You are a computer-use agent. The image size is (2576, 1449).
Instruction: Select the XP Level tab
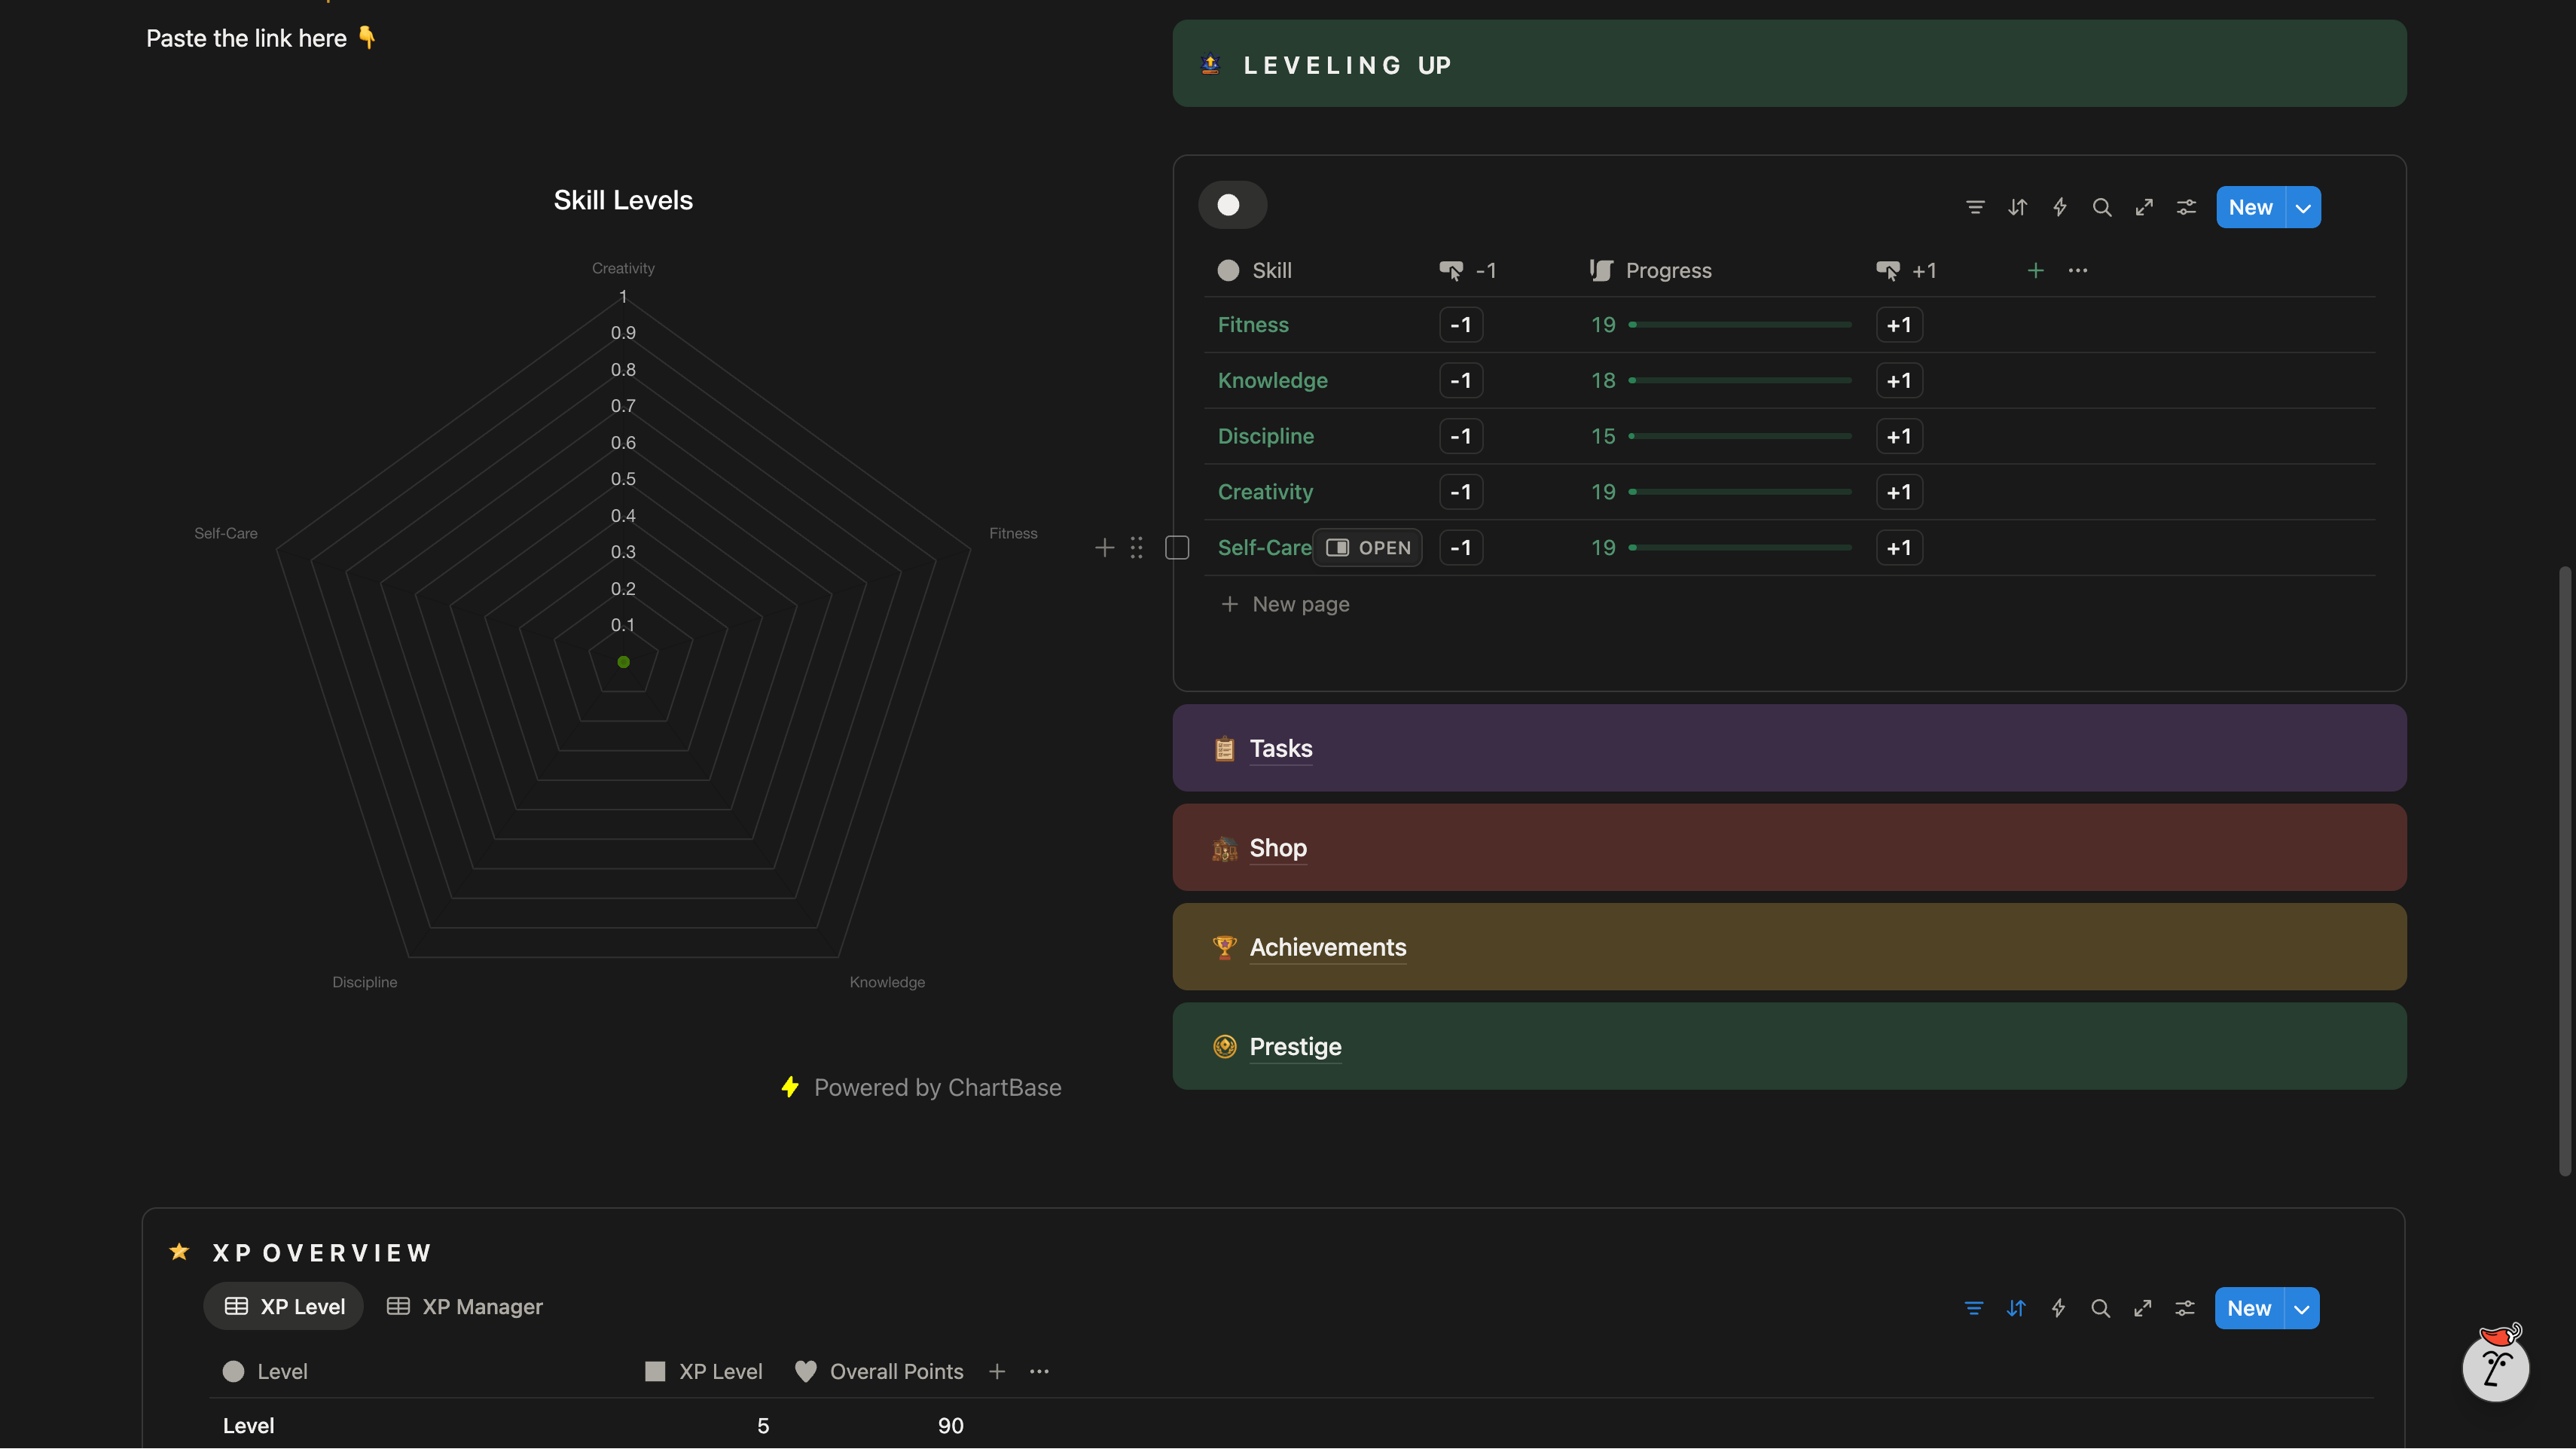(284, 1306)
